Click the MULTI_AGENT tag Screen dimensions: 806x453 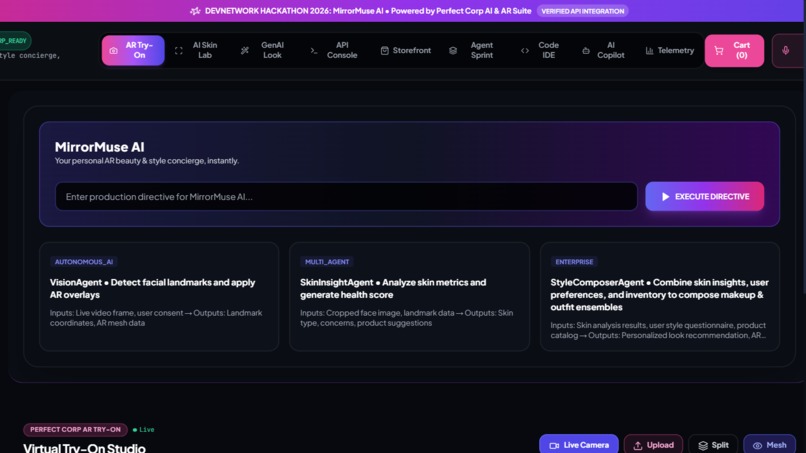pos(327,262)
